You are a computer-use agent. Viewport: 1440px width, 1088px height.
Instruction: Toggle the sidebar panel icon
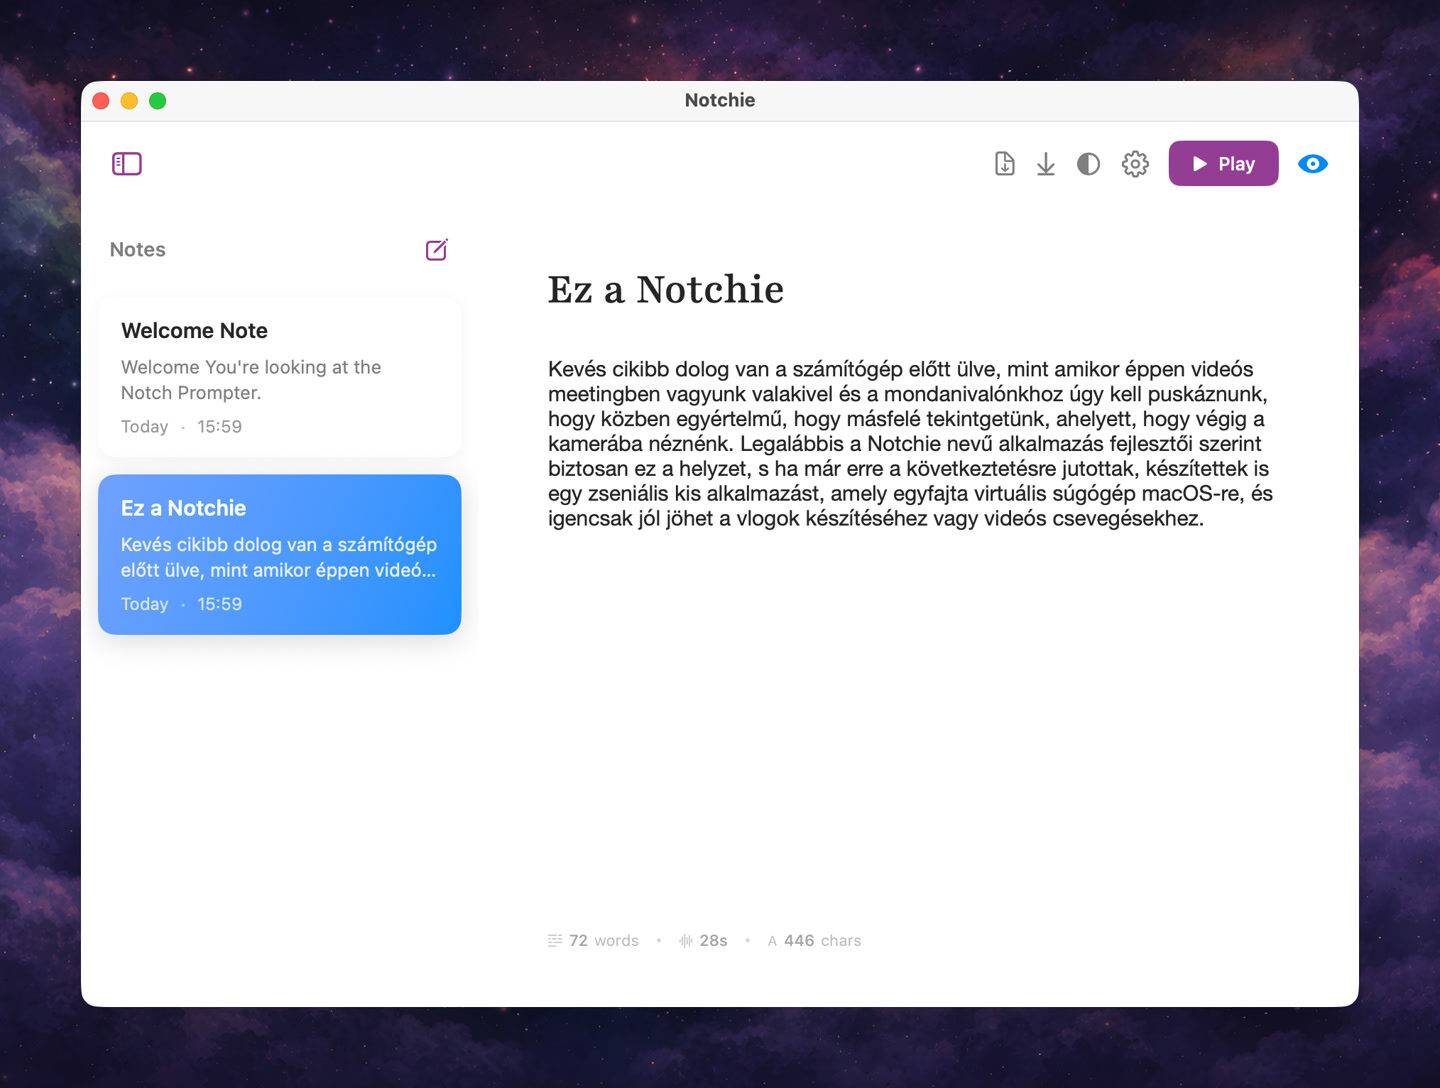click(x=127, y=164)
